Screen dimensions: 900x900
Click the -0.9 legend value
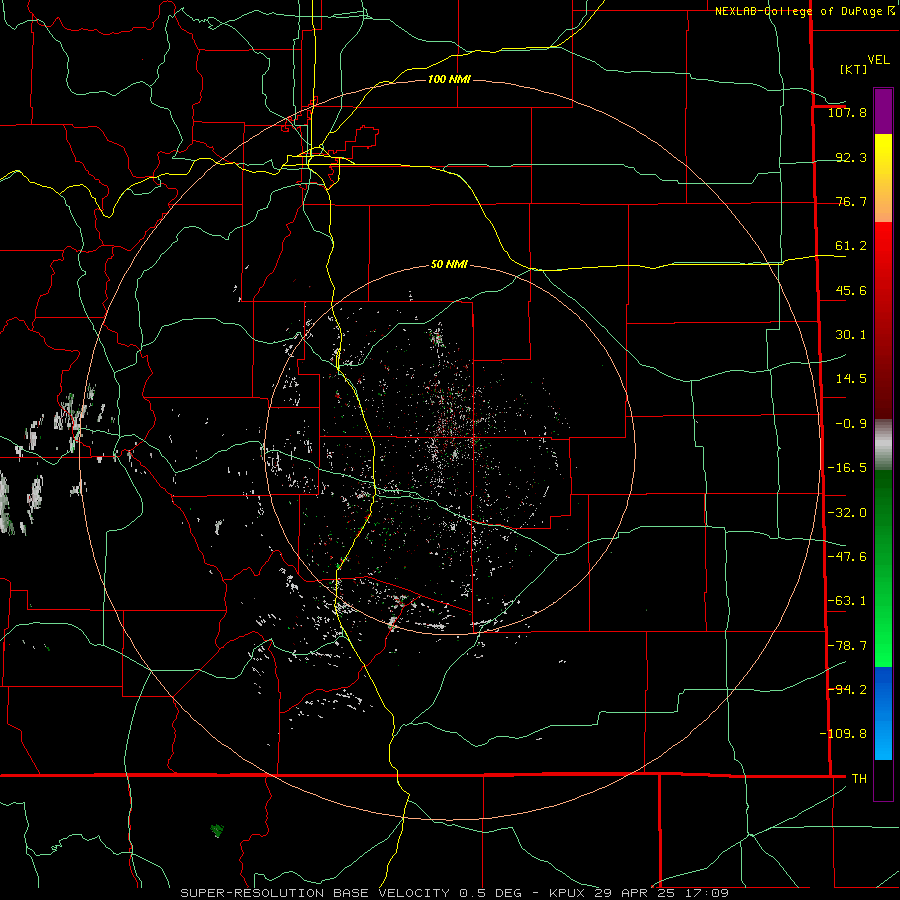(x=851, y=424)
